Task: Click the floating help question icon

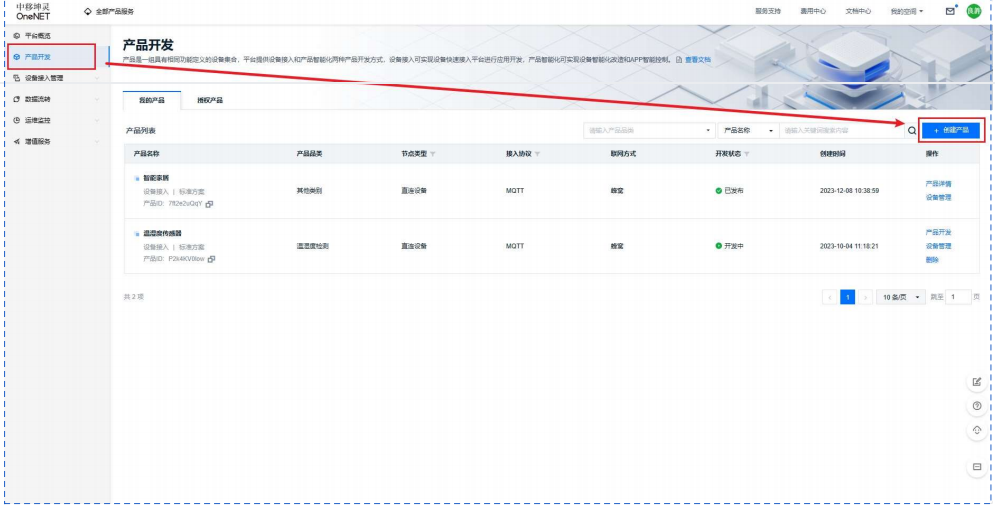Action: pyautogui.click(x=977, y=406)
